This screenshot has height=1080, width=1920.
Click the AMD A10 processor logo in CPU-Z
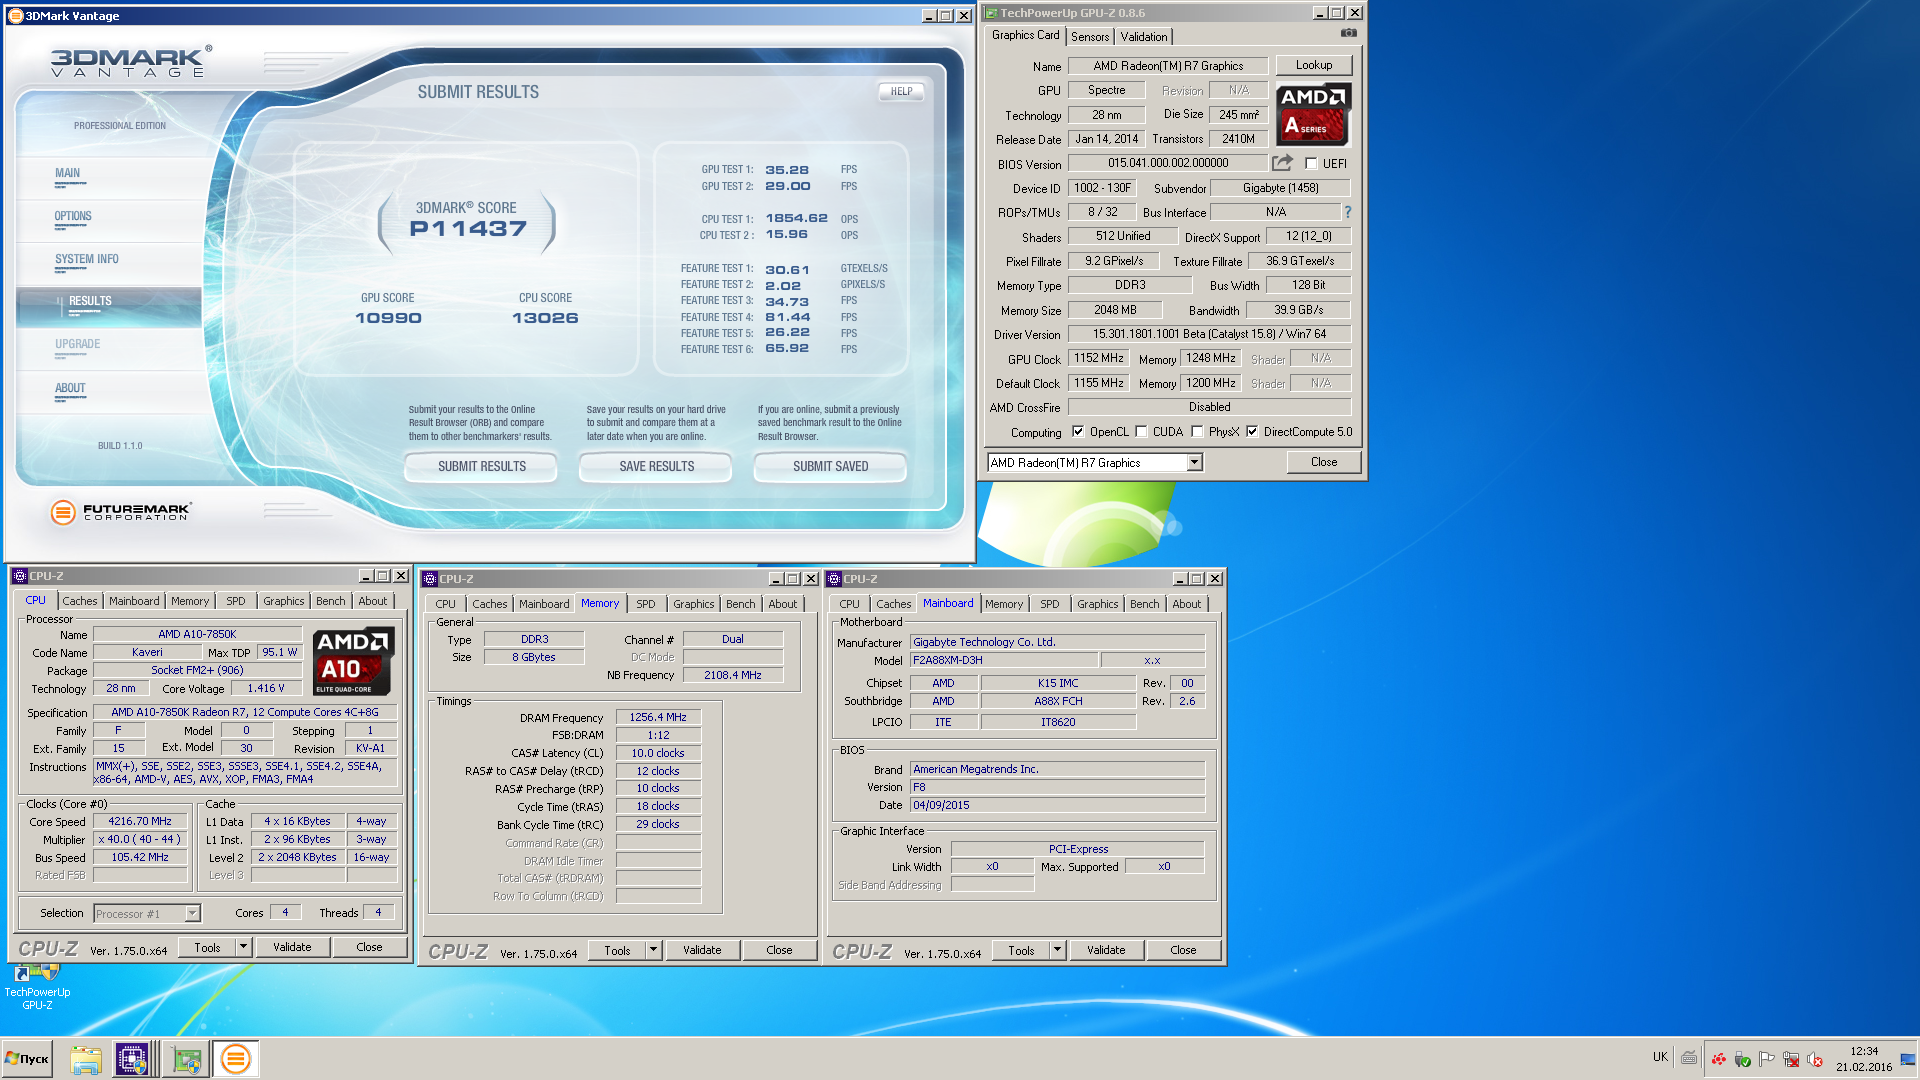click(353, 661)
